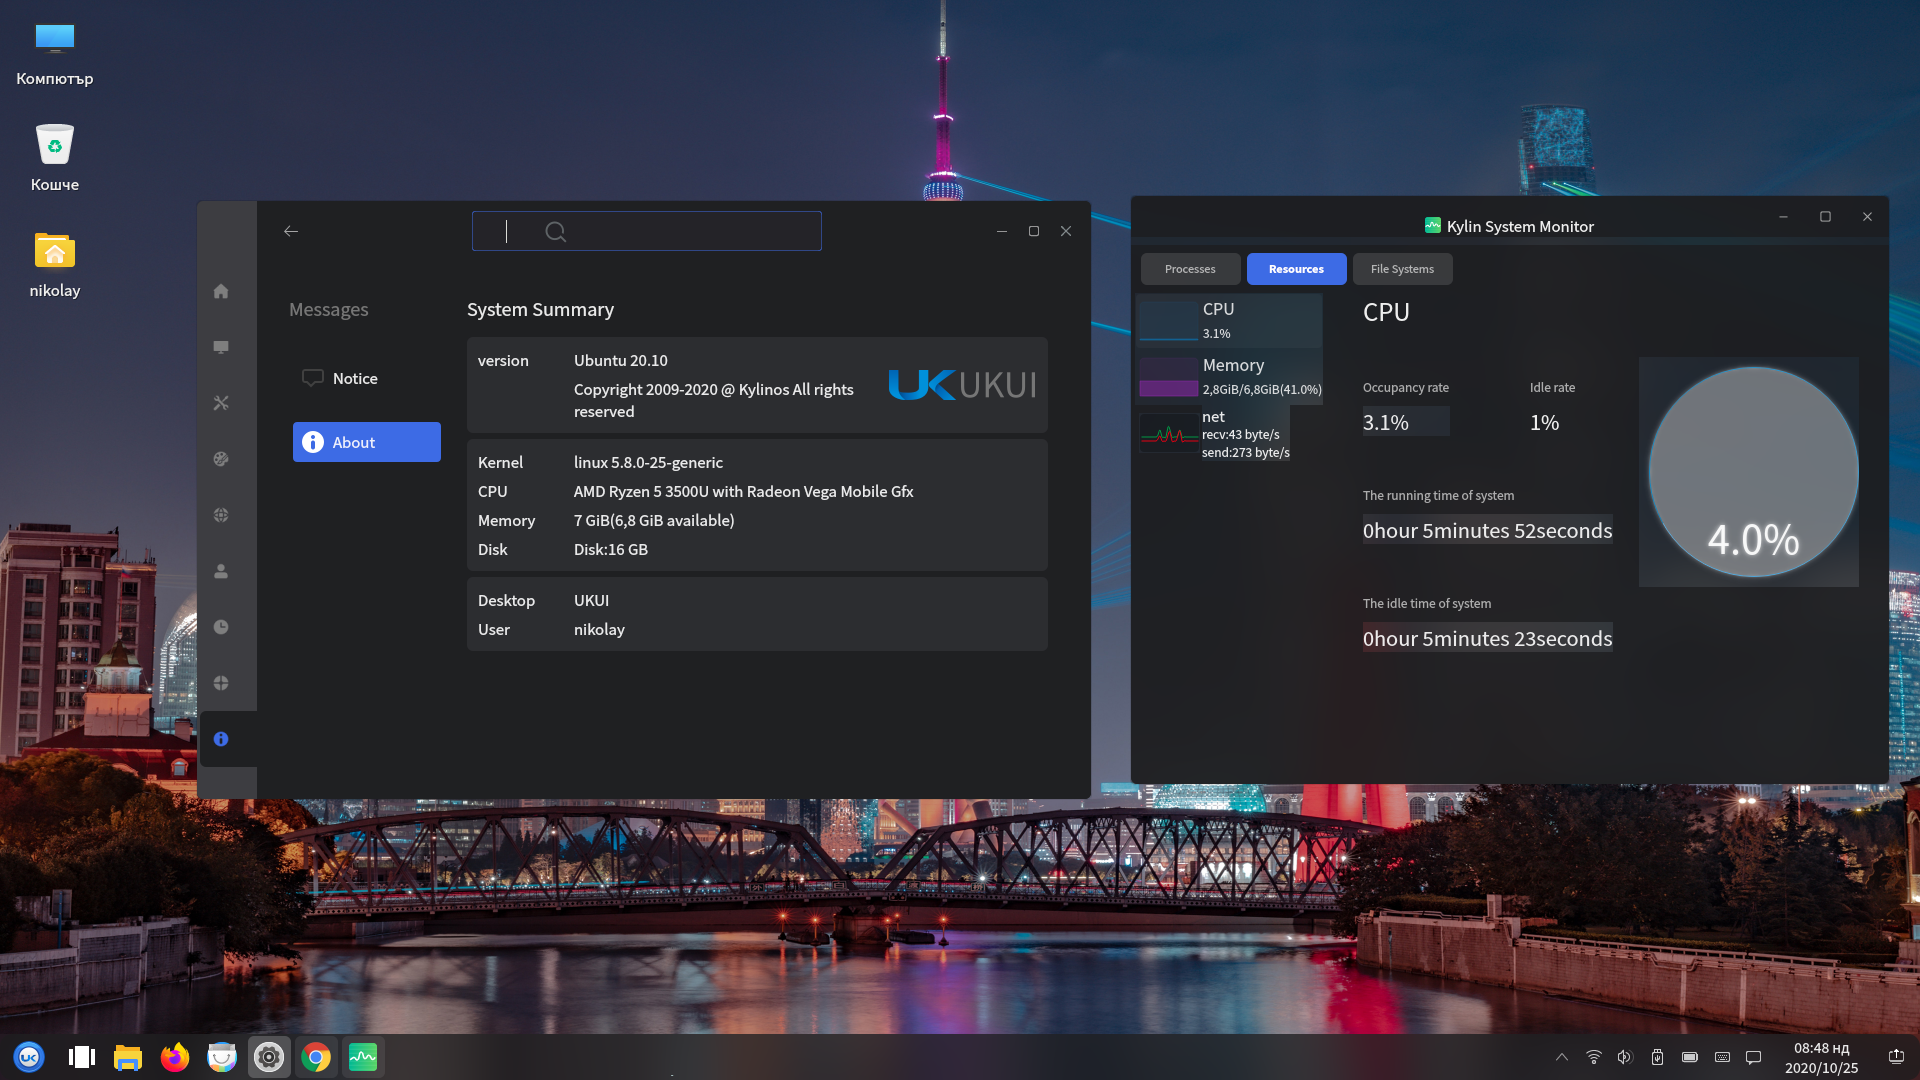Open the clock showing 08:48
This screenshot has height=1080, width=1920.
(x=1822, y=1058)
